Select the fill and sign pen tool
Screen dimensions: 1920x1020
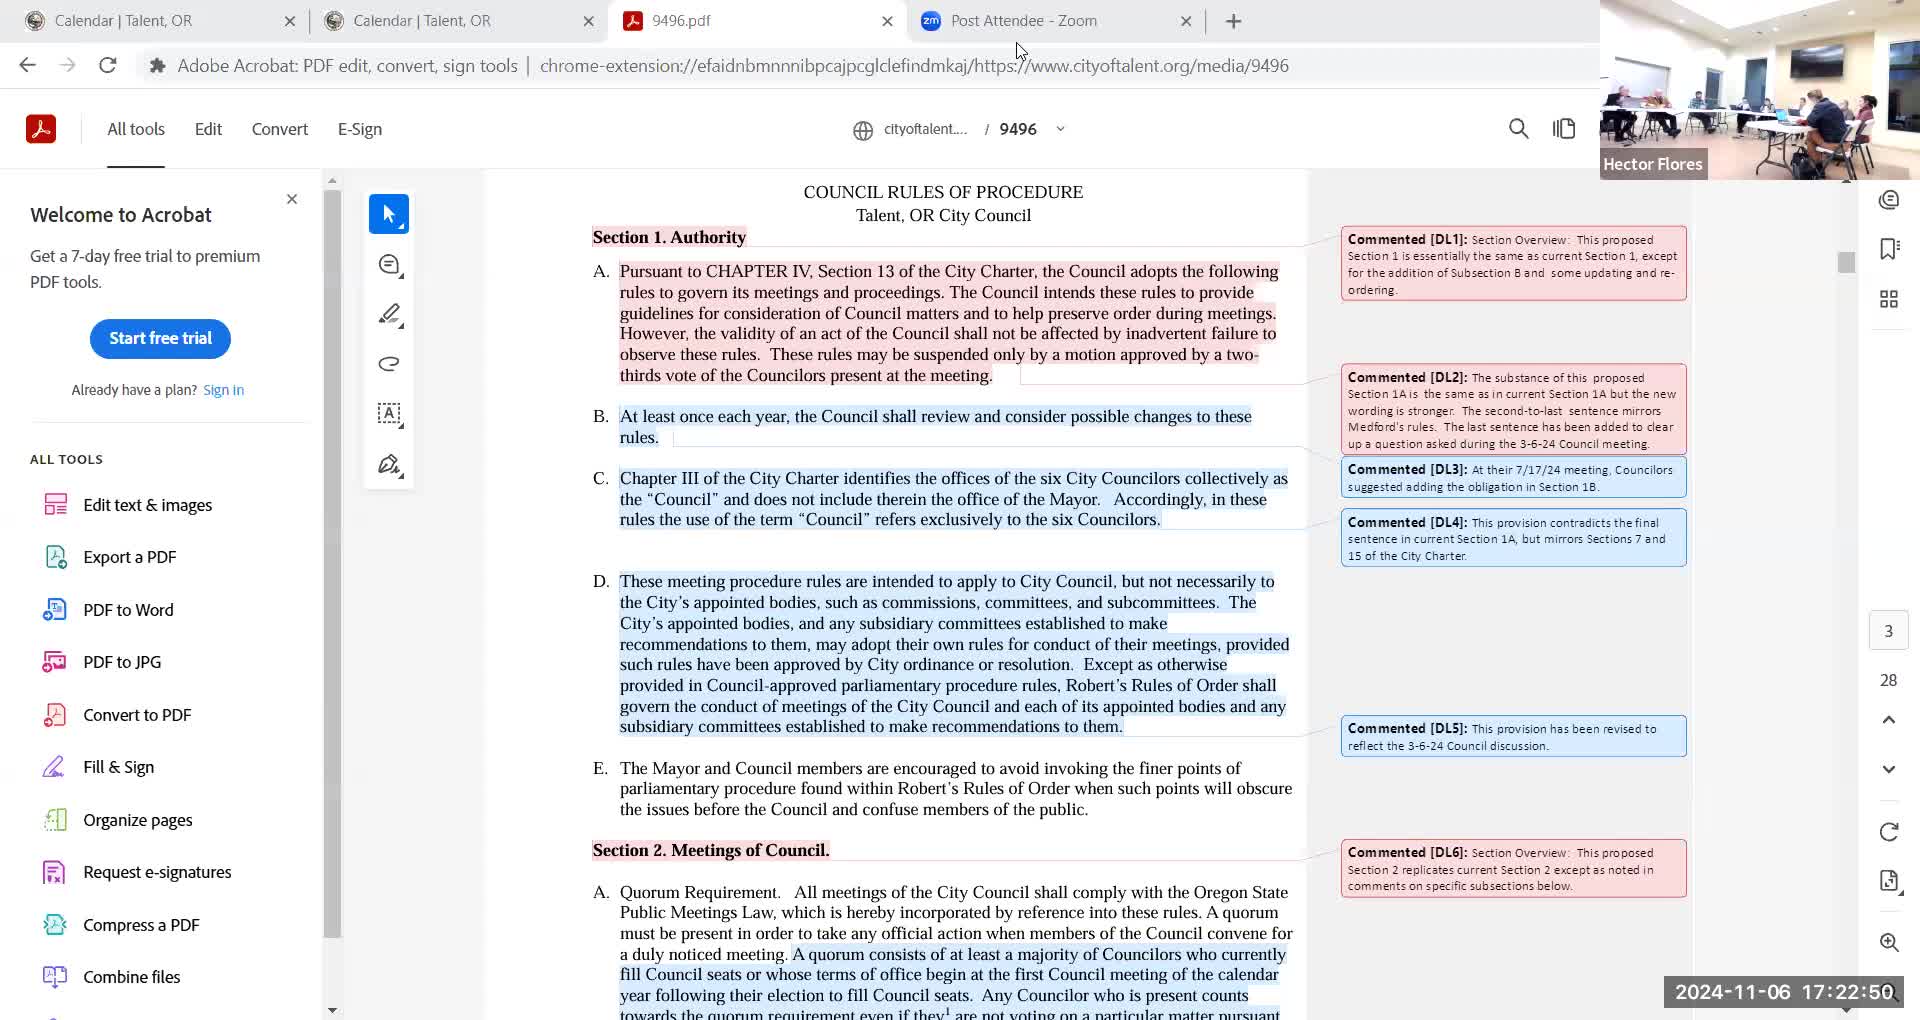click(x=389, y=465)
